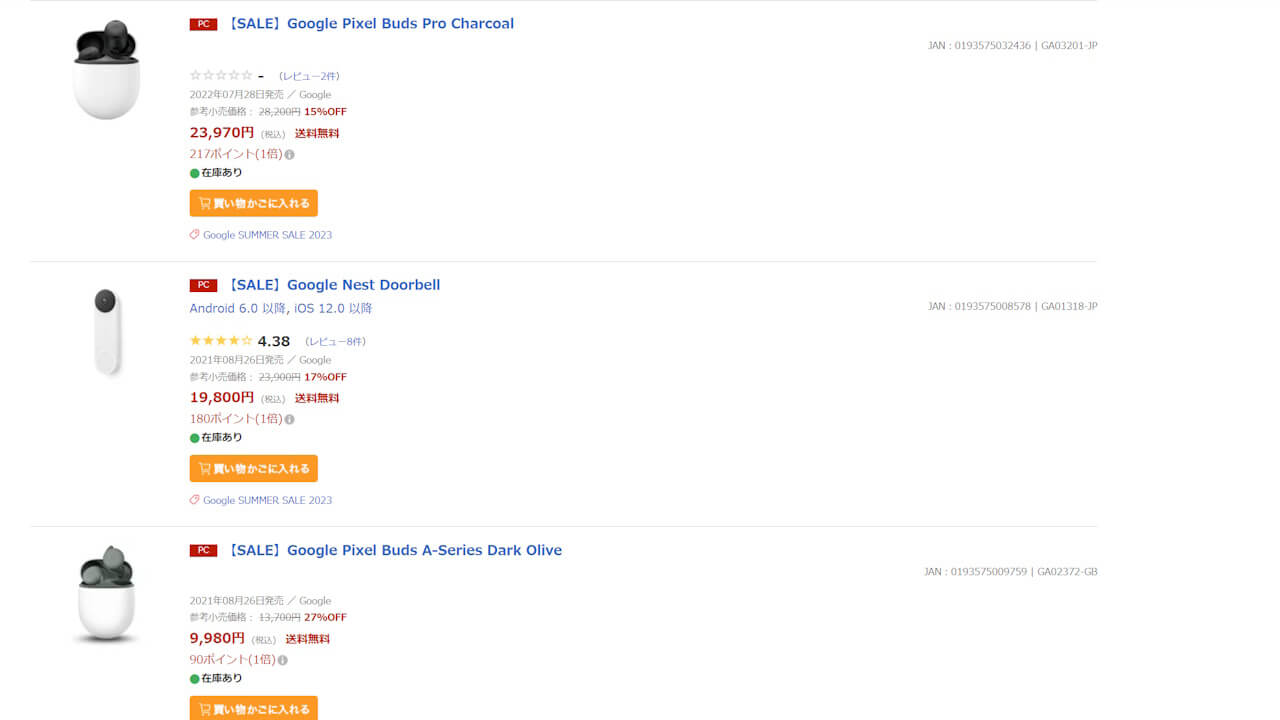Click the Pixel Buds Pro Charcoal product image
The width and height of the screenshot is (1280, 720).
(x=106, y=70)
